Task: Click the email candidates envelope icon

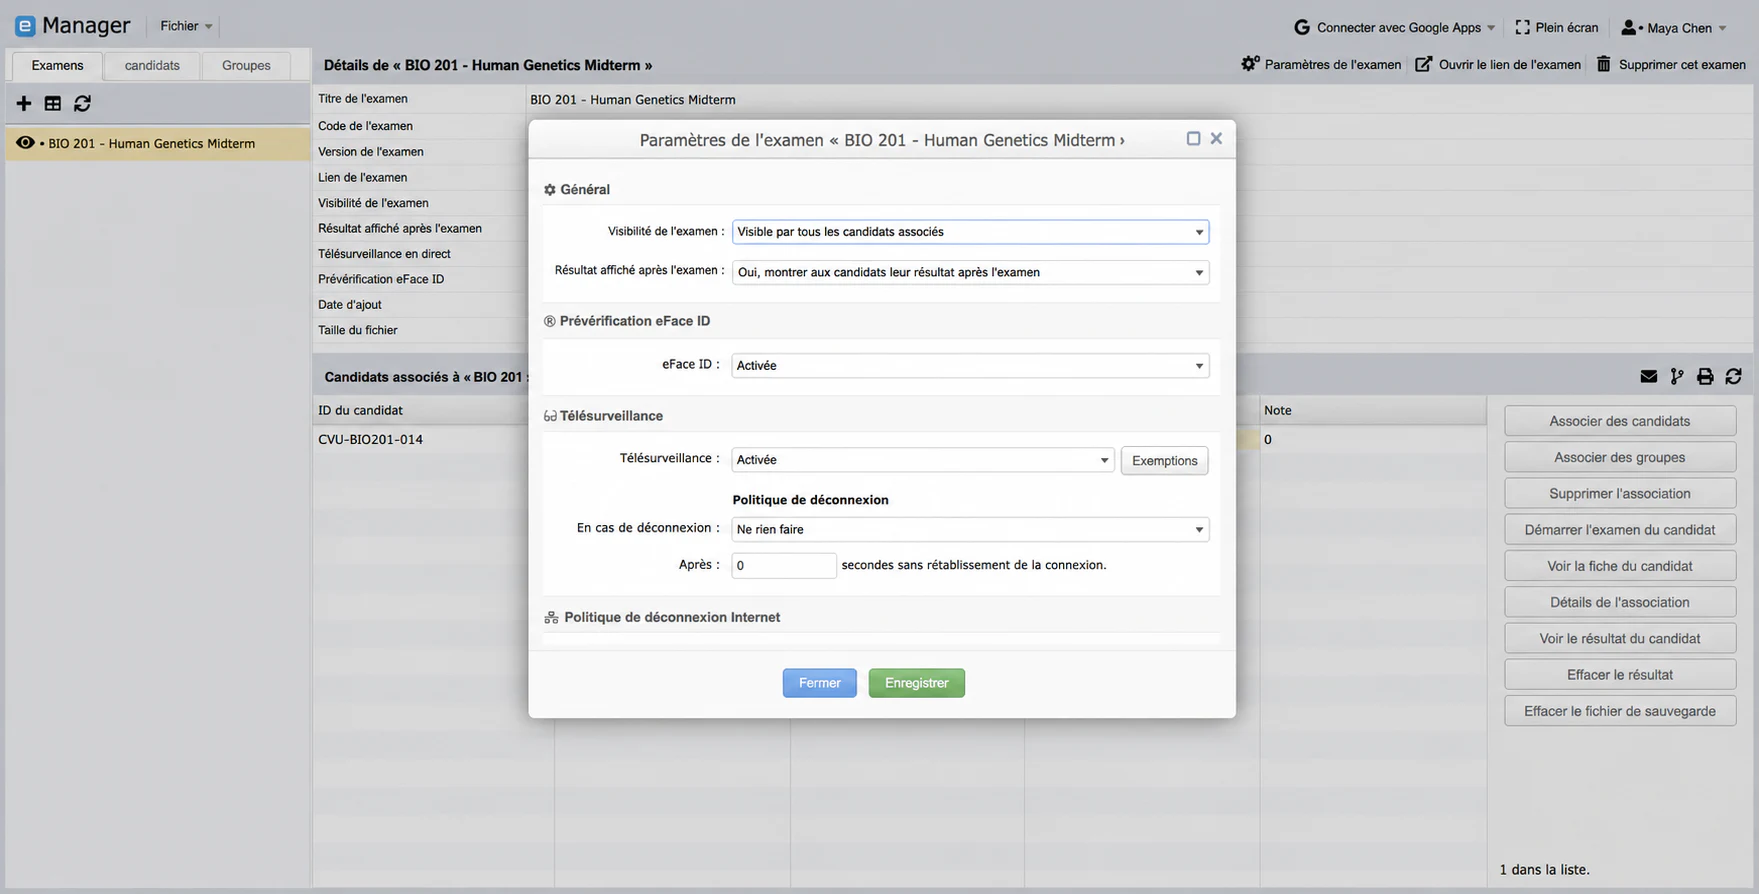Action: (1649, 376)
